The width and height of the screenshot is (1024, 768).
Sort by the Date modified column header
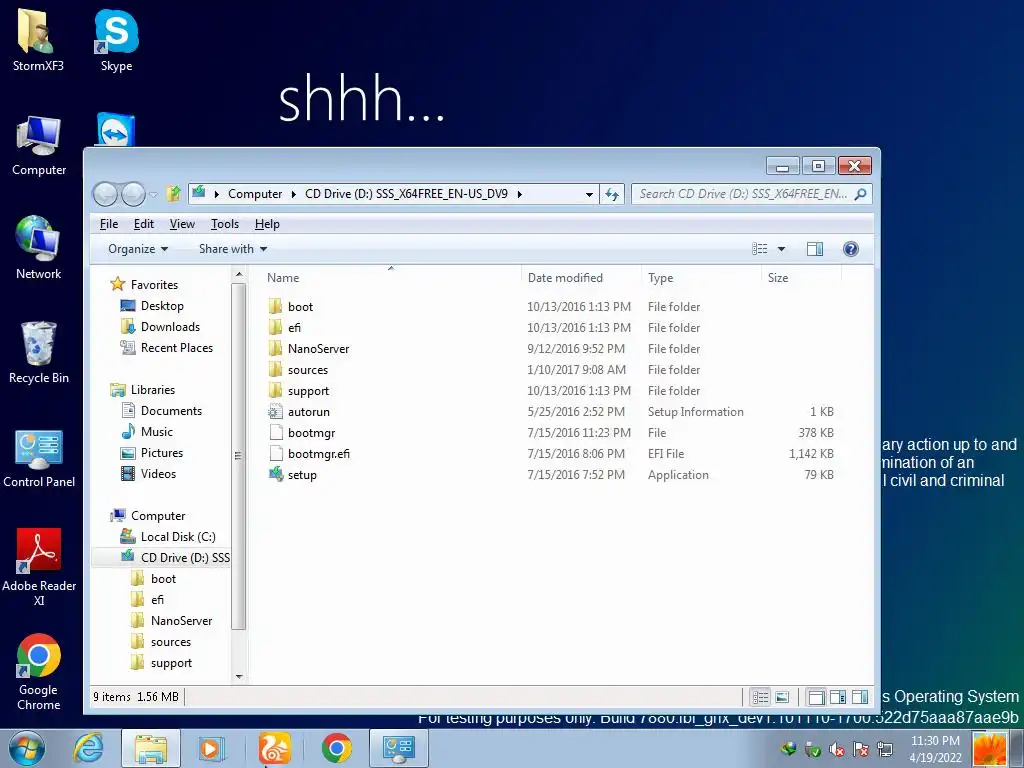pyautogui.click(x=581, y=278)
